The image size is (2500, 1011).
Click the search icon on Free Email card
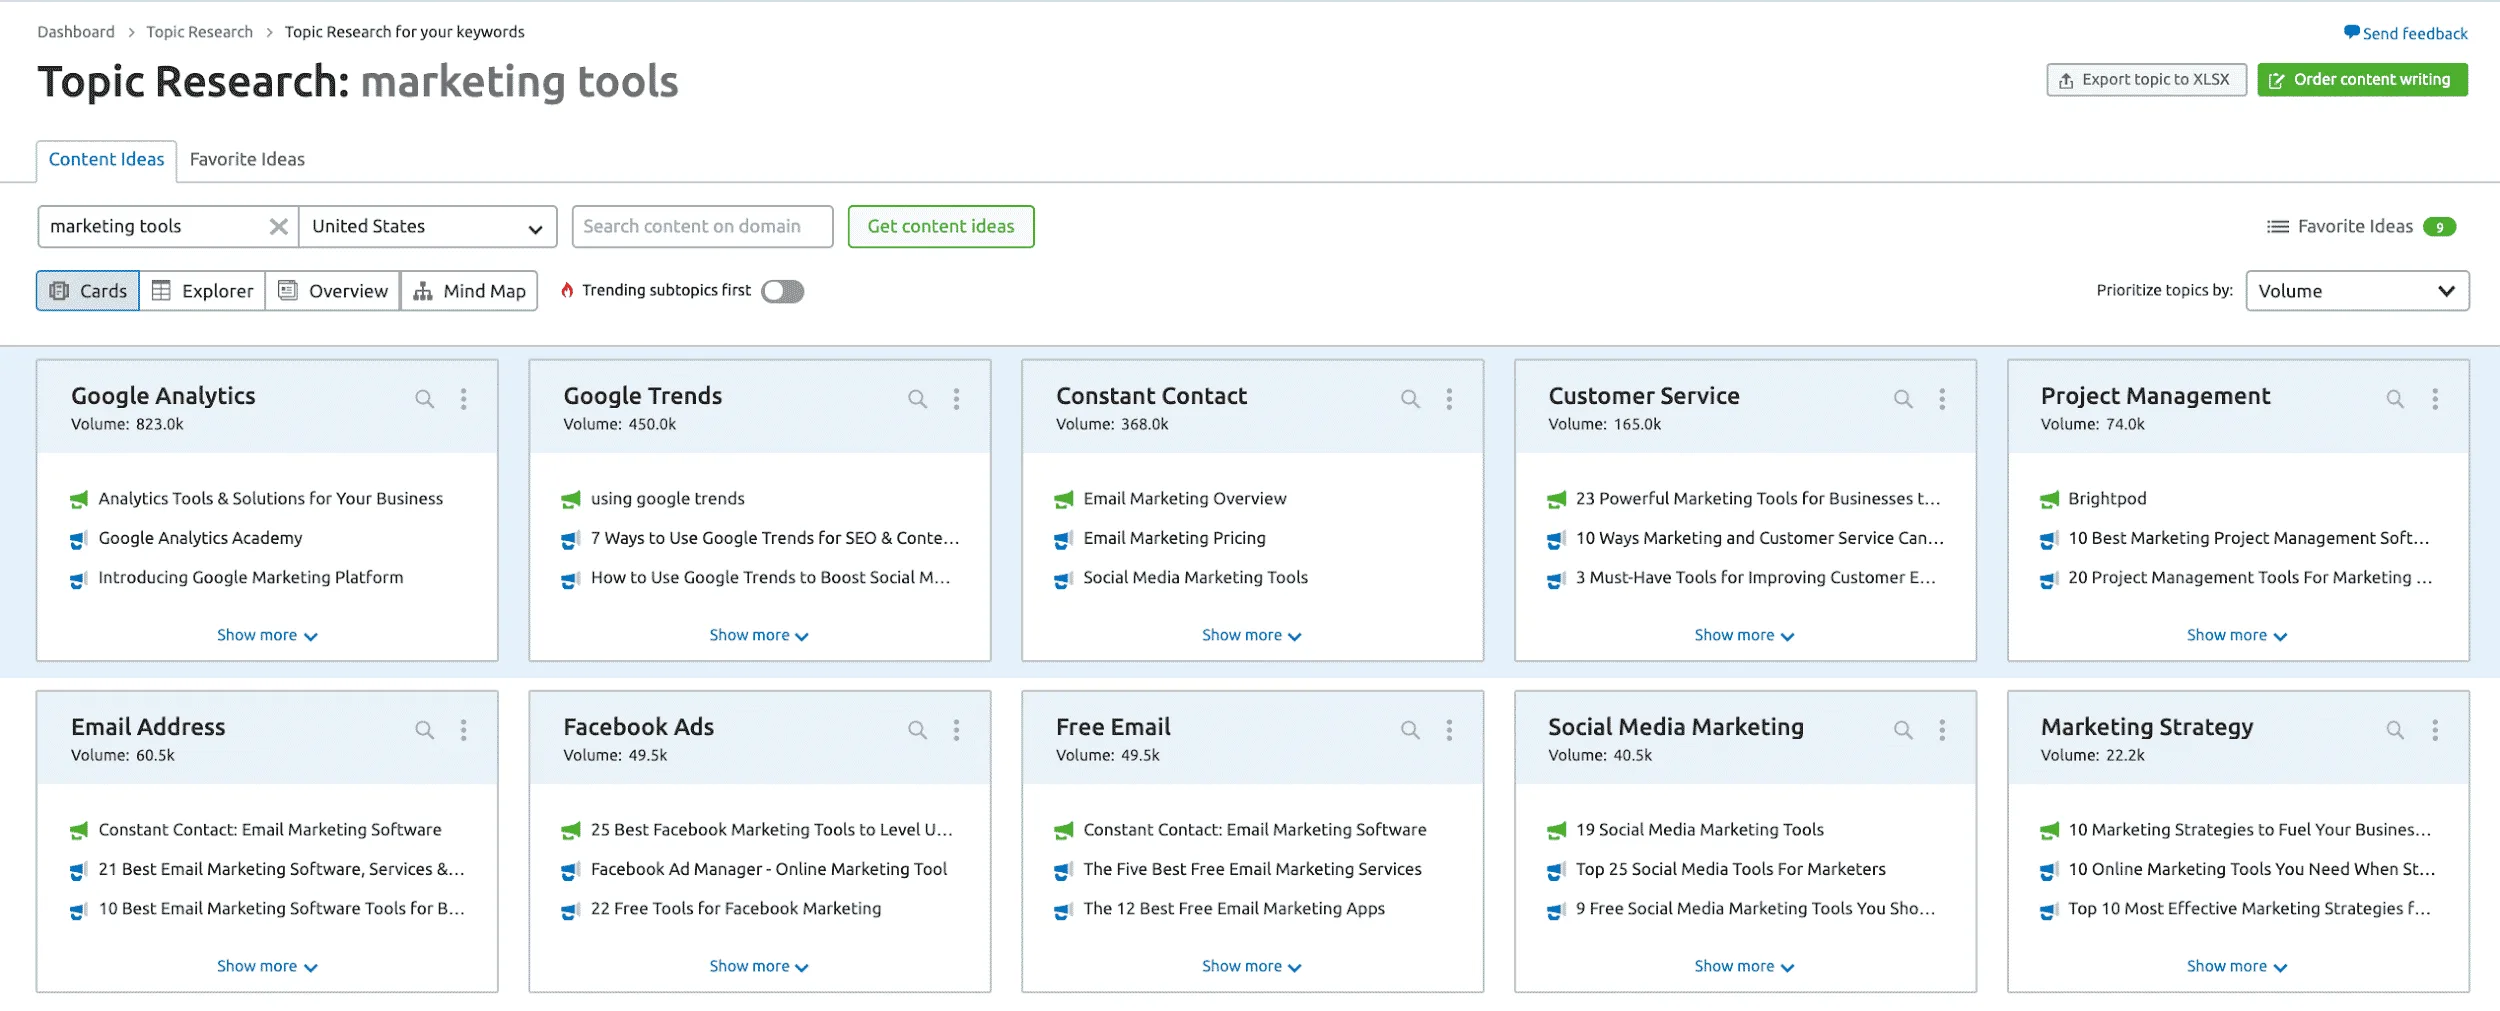[1410, 730]
